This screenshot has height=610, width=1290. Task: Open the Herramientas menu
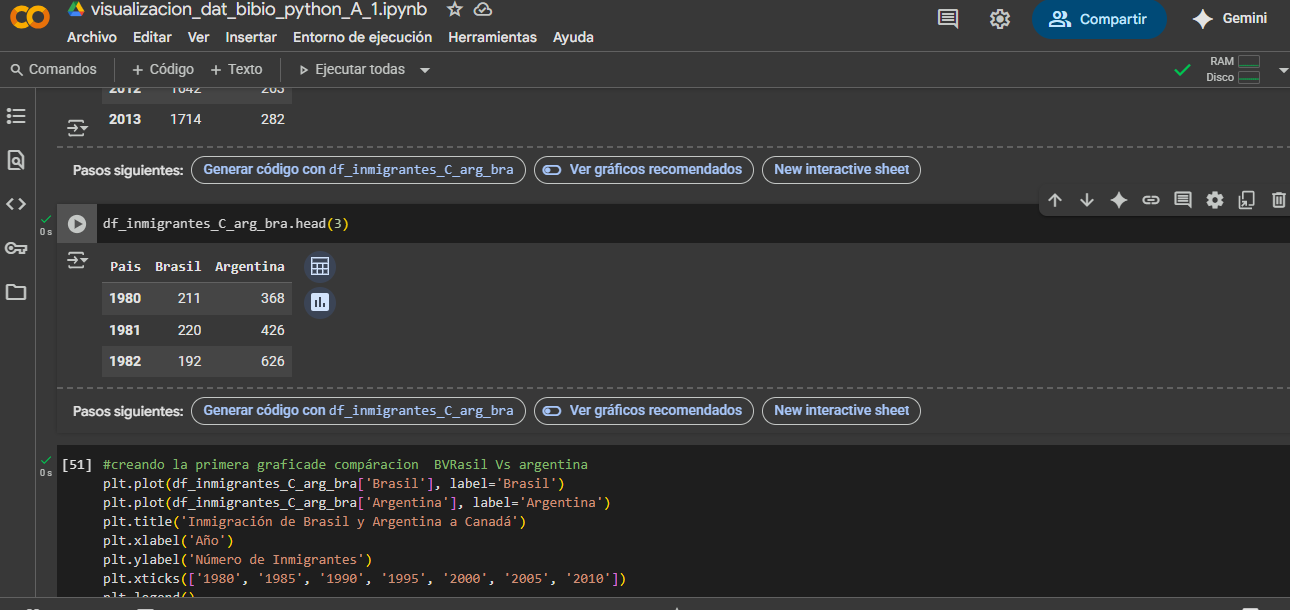point(492,37)
